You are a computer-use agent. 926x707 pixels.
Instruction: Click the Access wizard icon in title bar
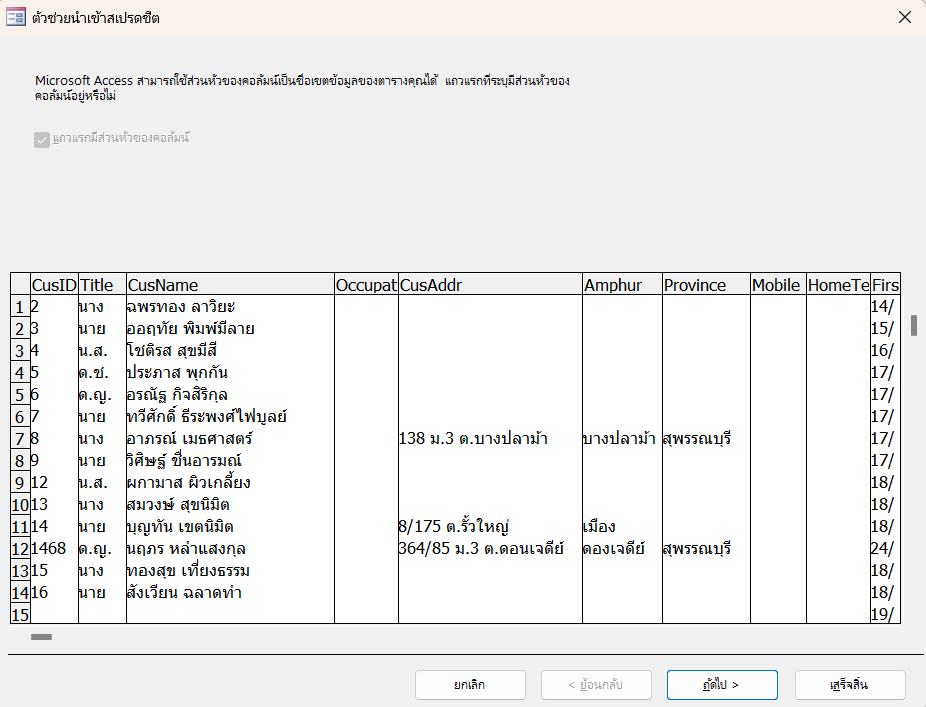[16, 17]
